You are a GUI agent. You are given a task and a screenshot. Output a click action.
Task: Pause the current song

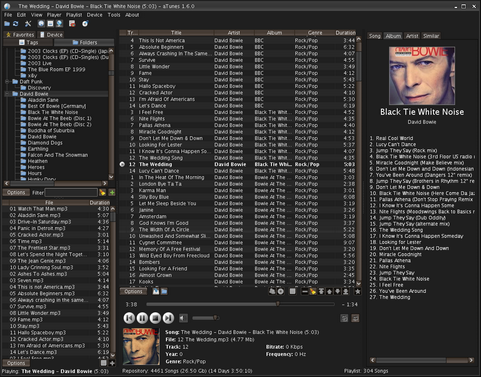click(142, 318)
